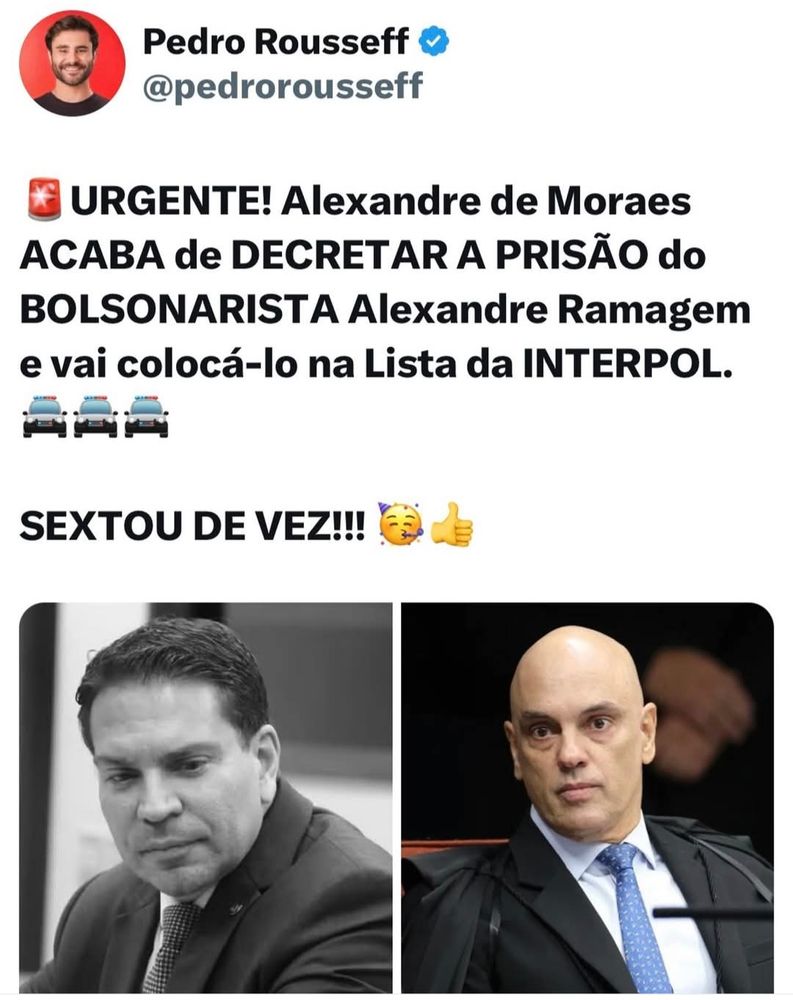Open Pedro Rousseff's profile picture
Image resolution: width=793 pixels, height=1000 pixels.
72,63
